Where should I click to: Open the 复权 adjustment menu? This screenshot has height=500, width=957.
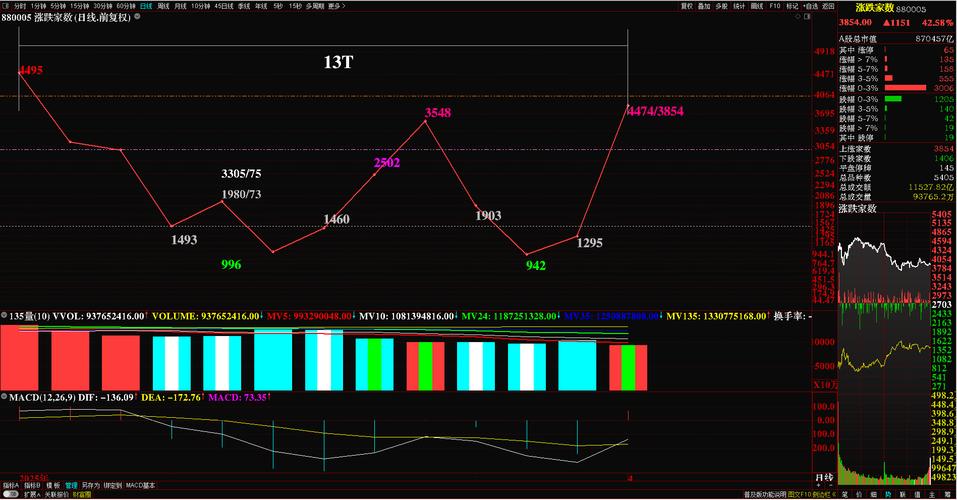(687, 6)
